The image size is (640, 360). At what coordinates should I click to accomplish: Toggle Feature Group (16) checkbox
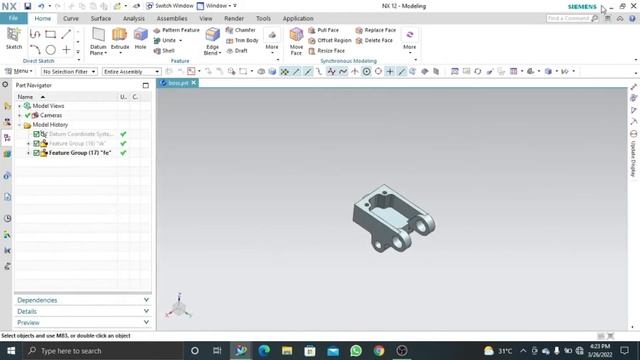[36, 143]
